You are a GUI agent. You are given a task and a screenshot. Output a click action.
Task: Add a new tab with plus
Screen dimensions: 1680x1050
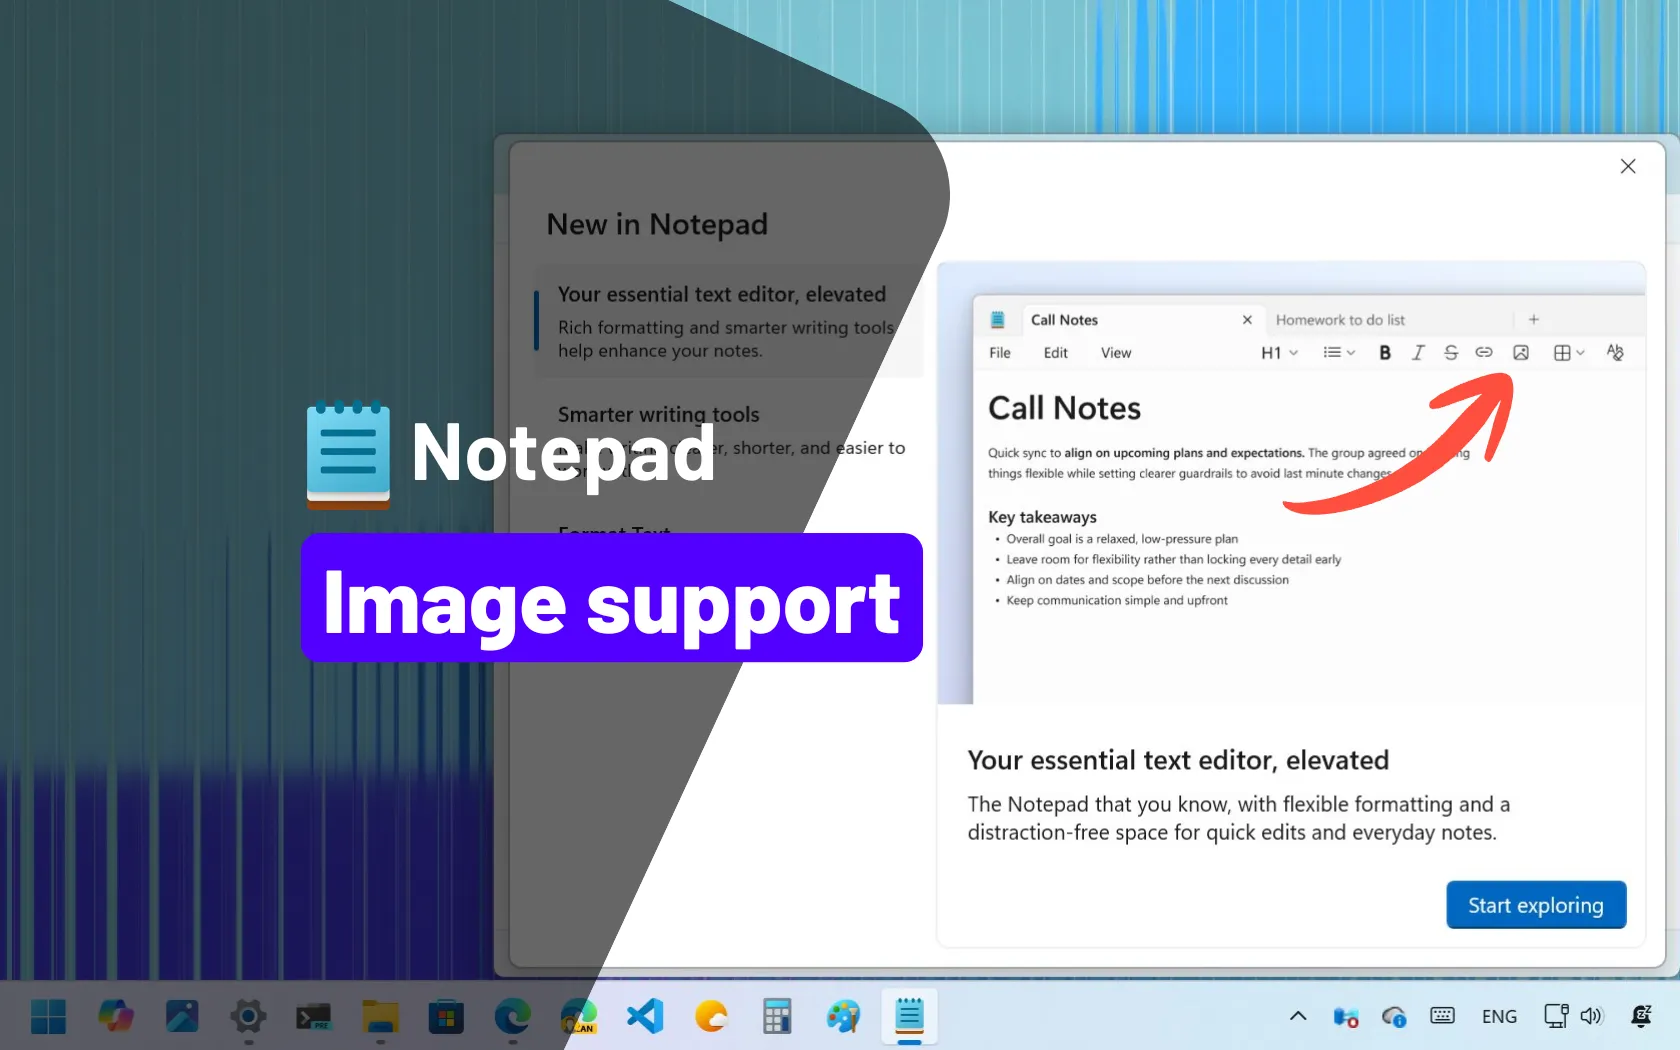pyautogui.click(x=1534, y=320)
